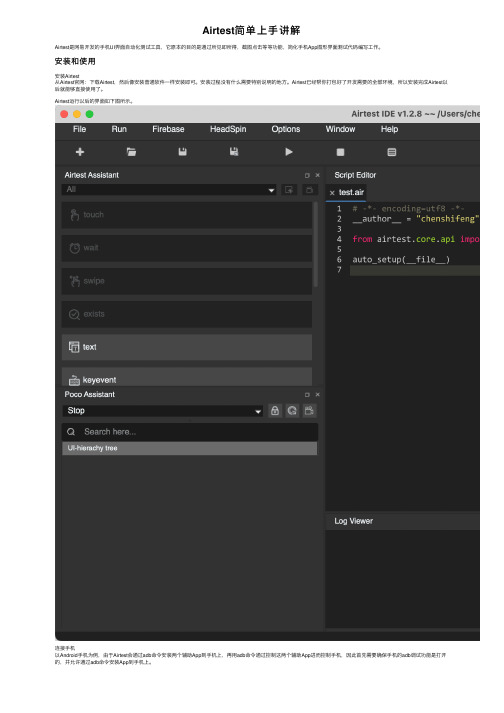The width and height of the screenshot is (504, 713).
Task: Click the from airtest.core.api line
Action: [x=416, y=239]
